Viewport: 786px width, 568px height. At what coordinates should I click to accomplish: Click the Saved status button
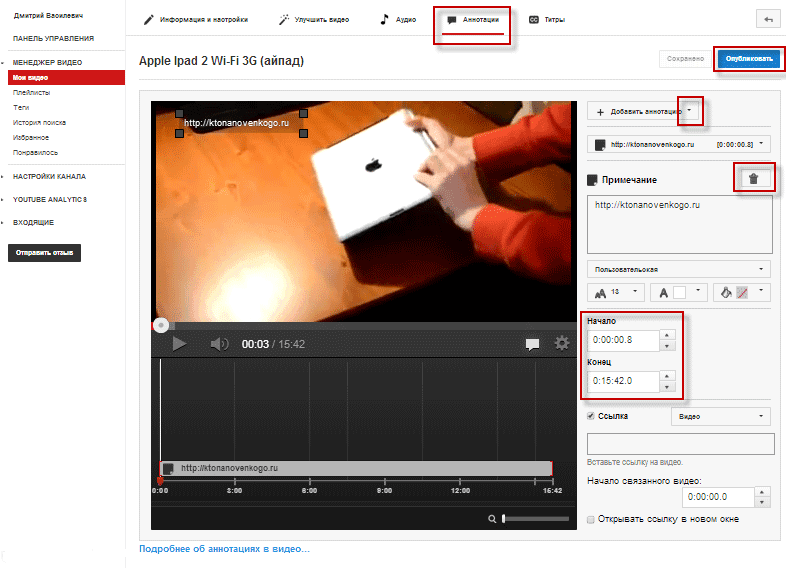point(685,59)
